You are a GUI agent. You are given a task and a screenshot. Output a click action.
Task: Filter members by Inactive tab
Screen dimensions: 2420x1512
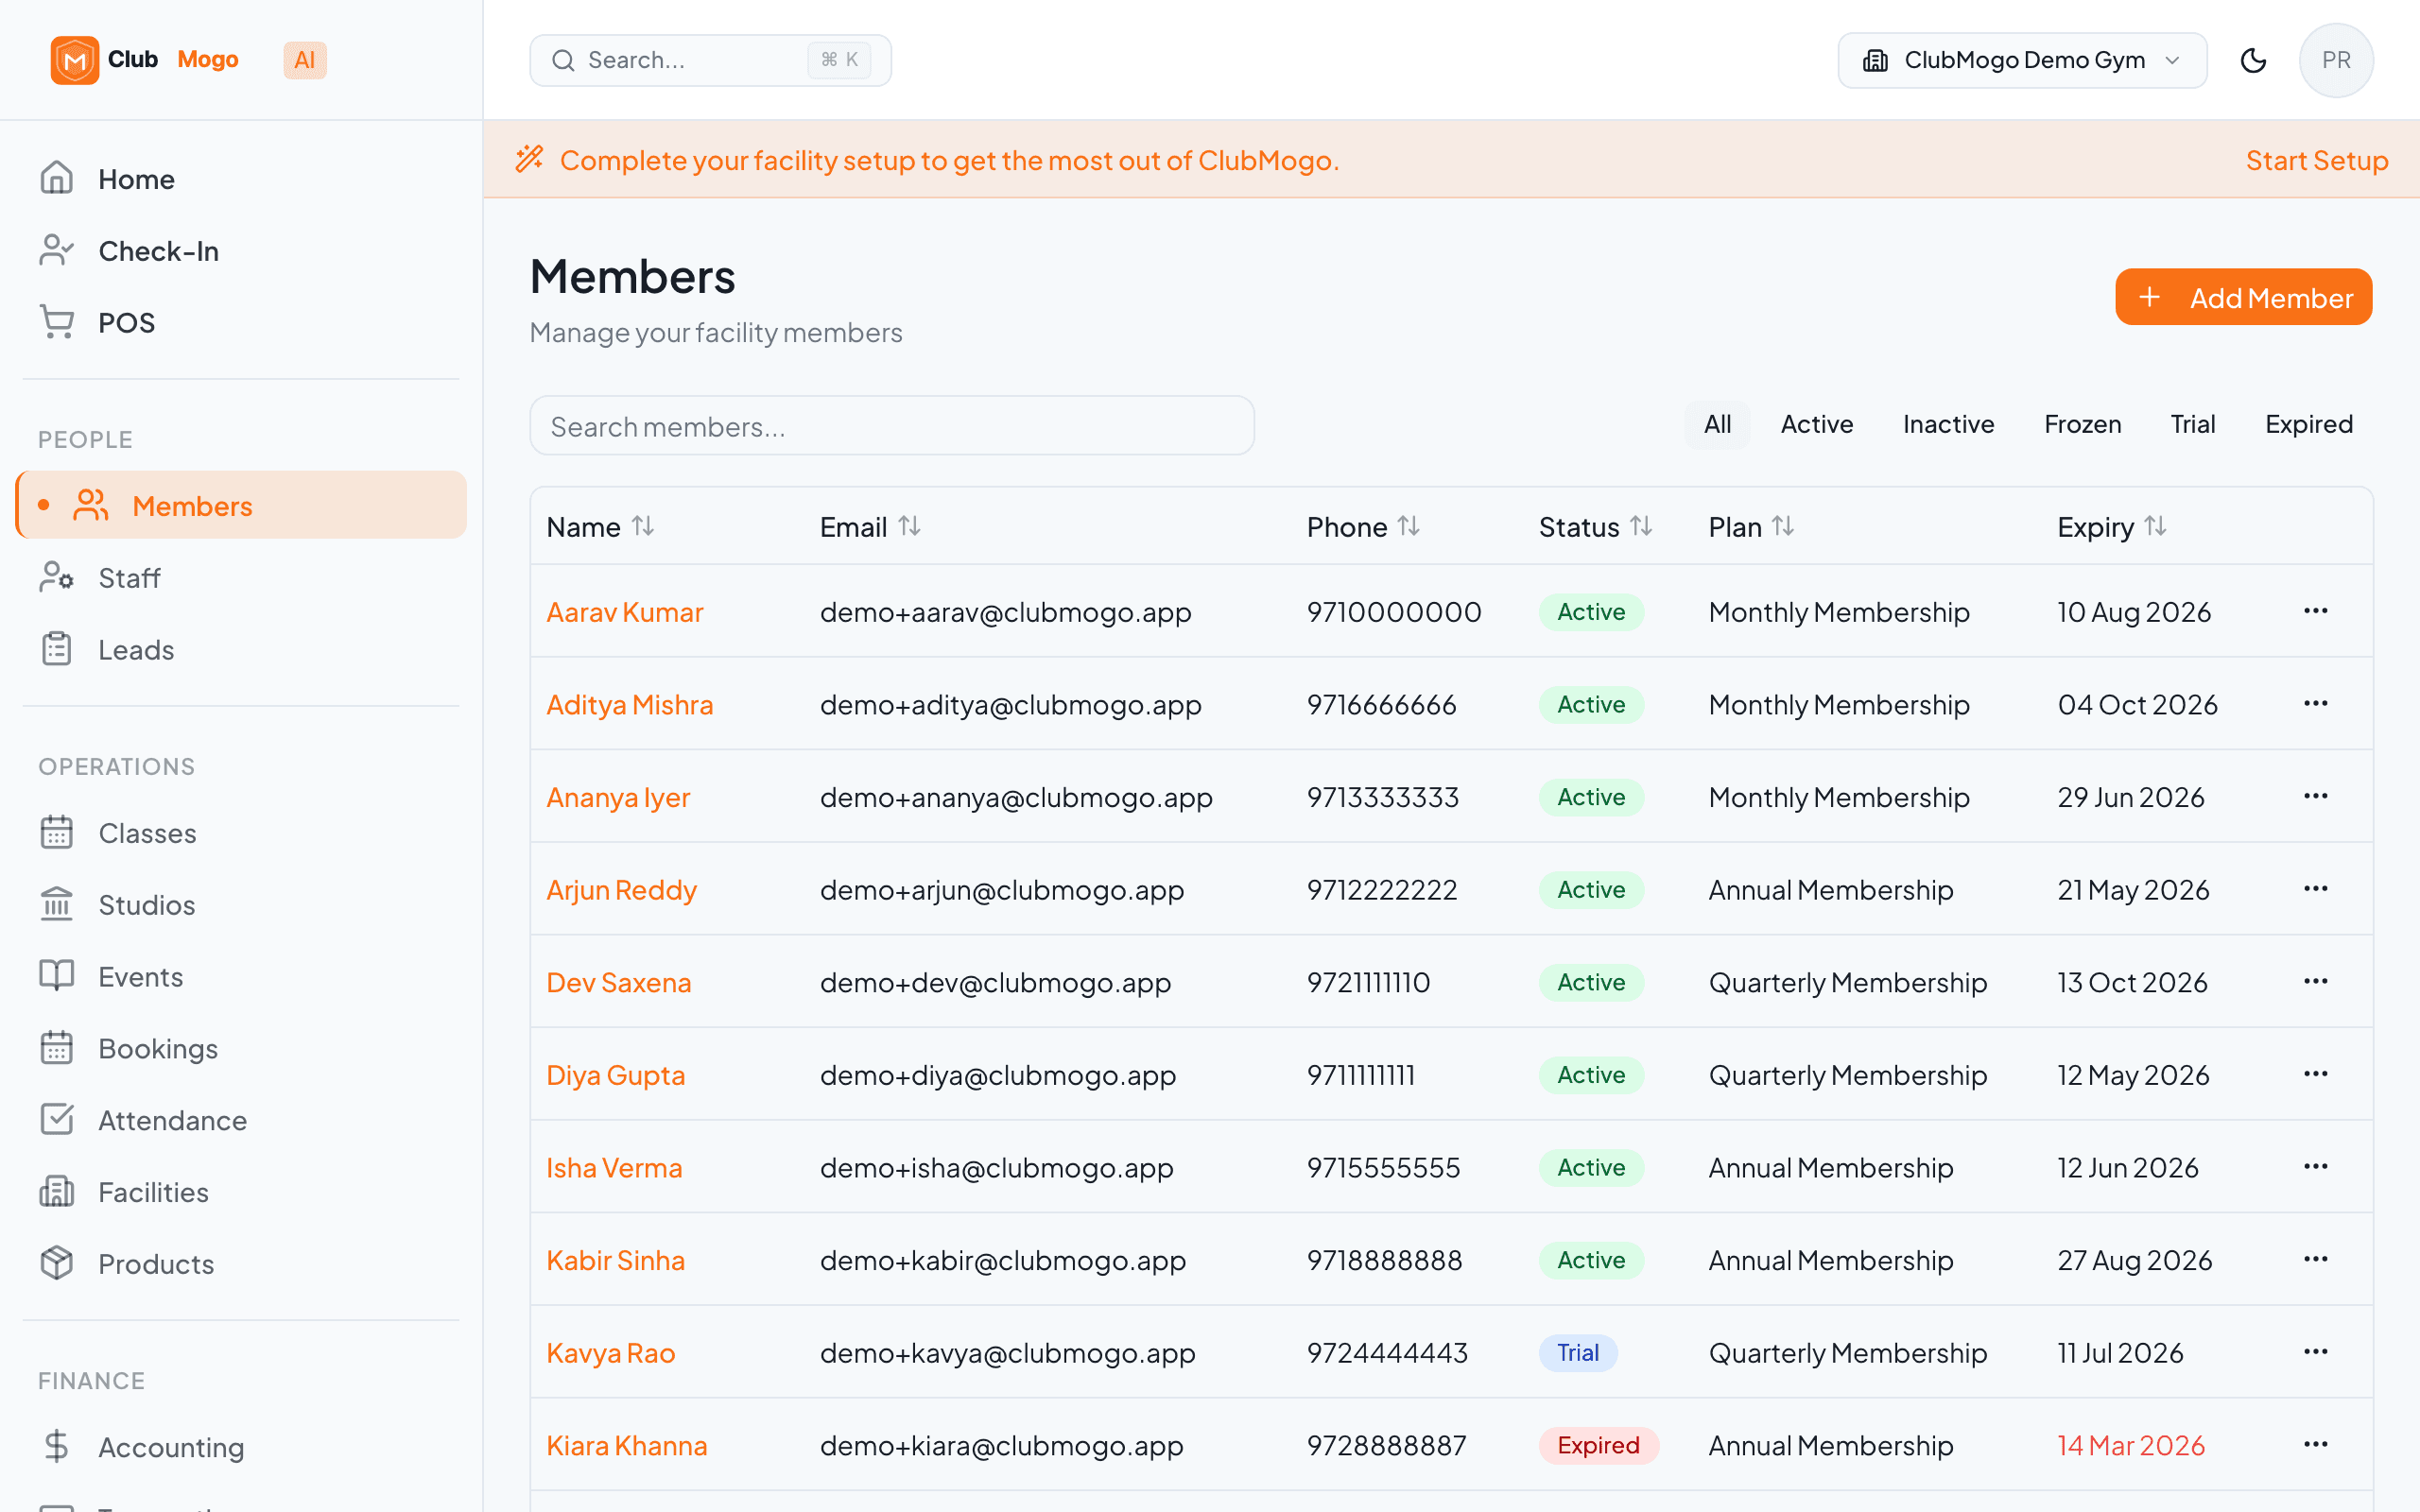tap(1948, 424)
